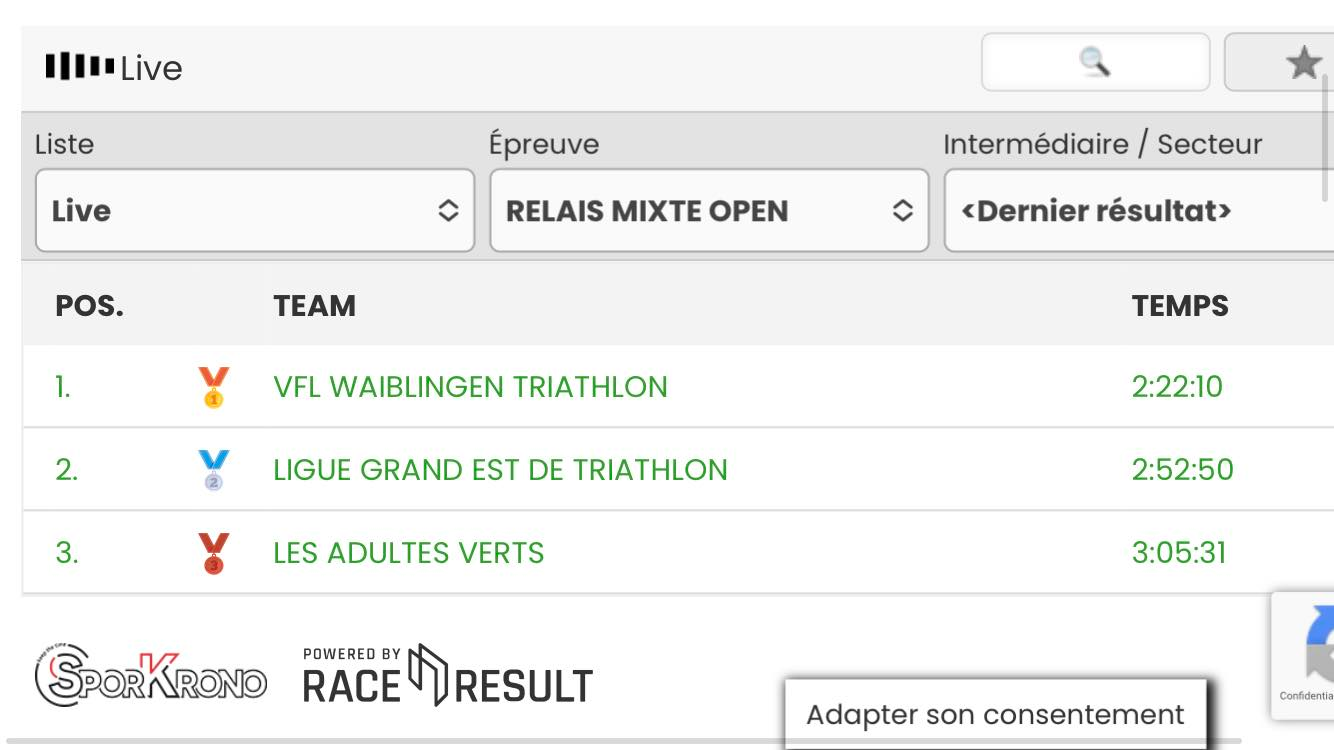
Task: Click the silver medal icon
Action: tap(213, 470)
